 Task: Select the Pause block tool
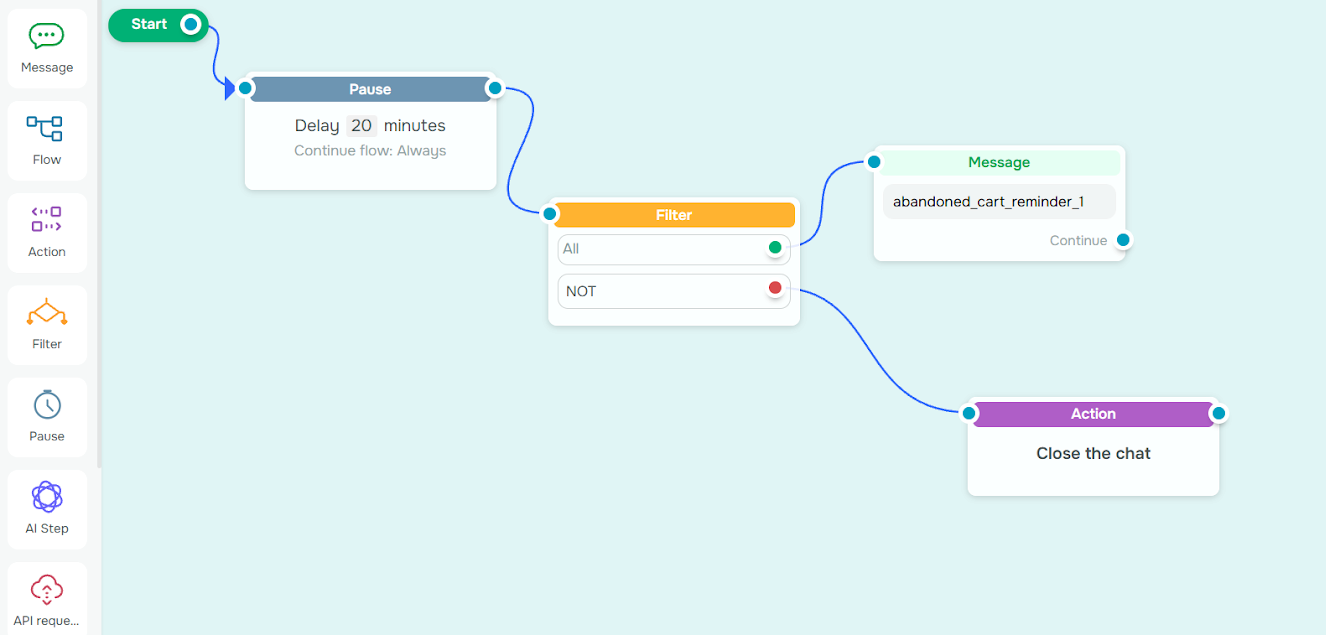point(46,416)
